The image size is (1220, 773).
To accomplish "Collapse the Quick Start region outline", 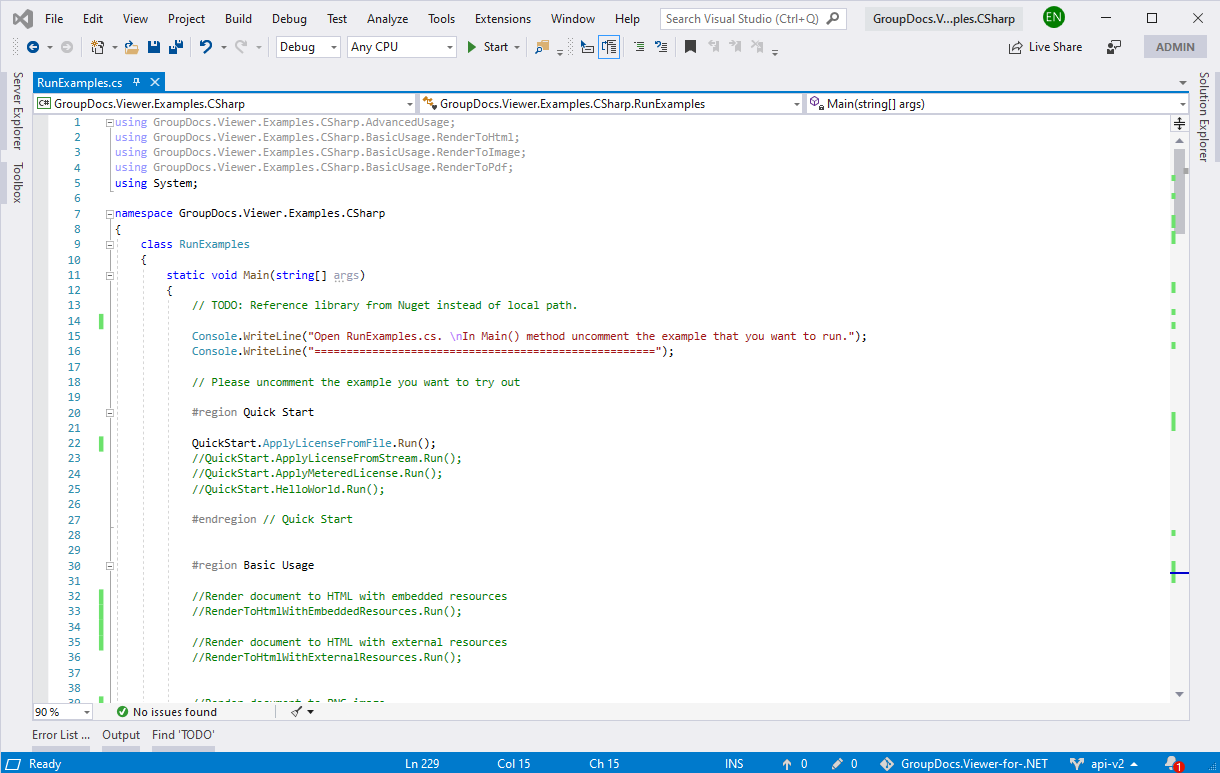I will [109, 412].
